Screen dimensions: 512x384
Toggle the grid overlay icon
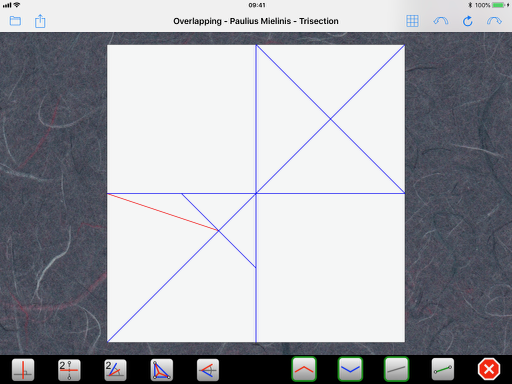(x=412, y=21)
